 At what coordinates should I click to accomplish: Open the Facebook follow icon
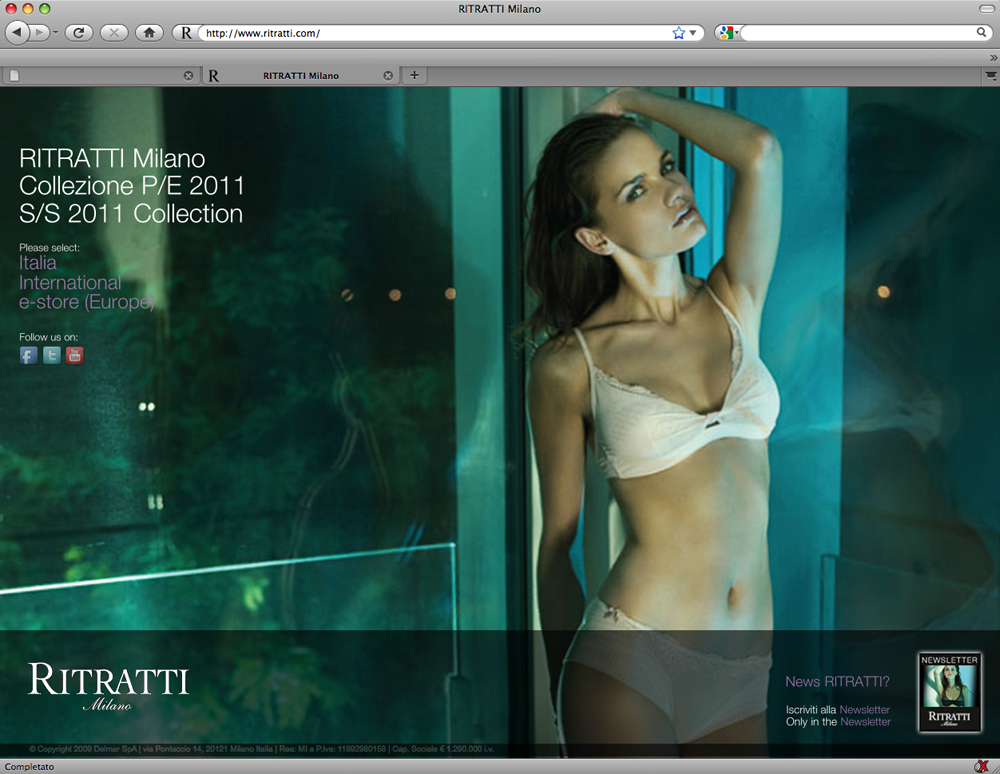coord(29,355)
